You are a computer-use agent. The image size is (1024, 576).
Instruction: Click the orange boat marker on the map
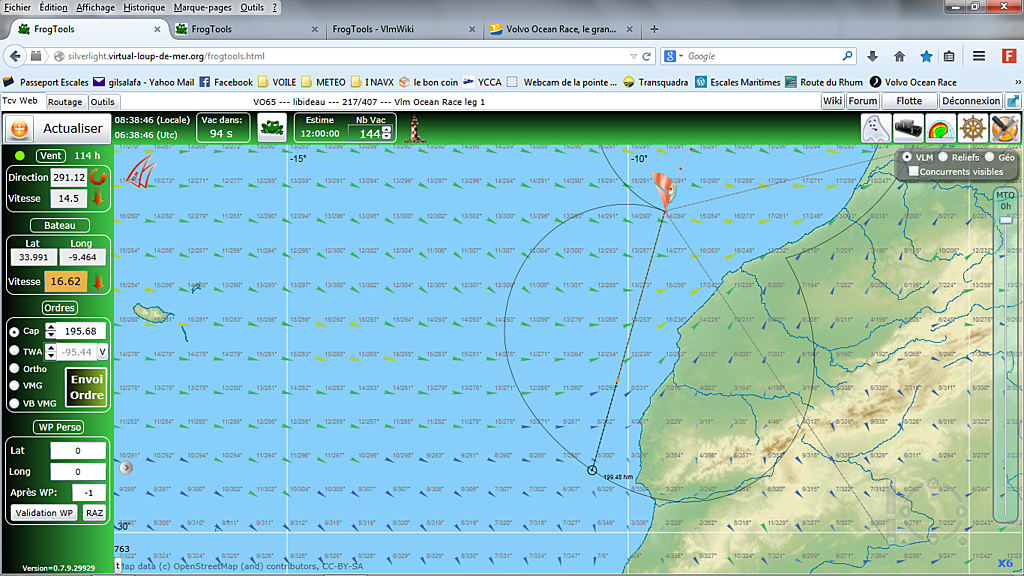click(x=664, y=190)
